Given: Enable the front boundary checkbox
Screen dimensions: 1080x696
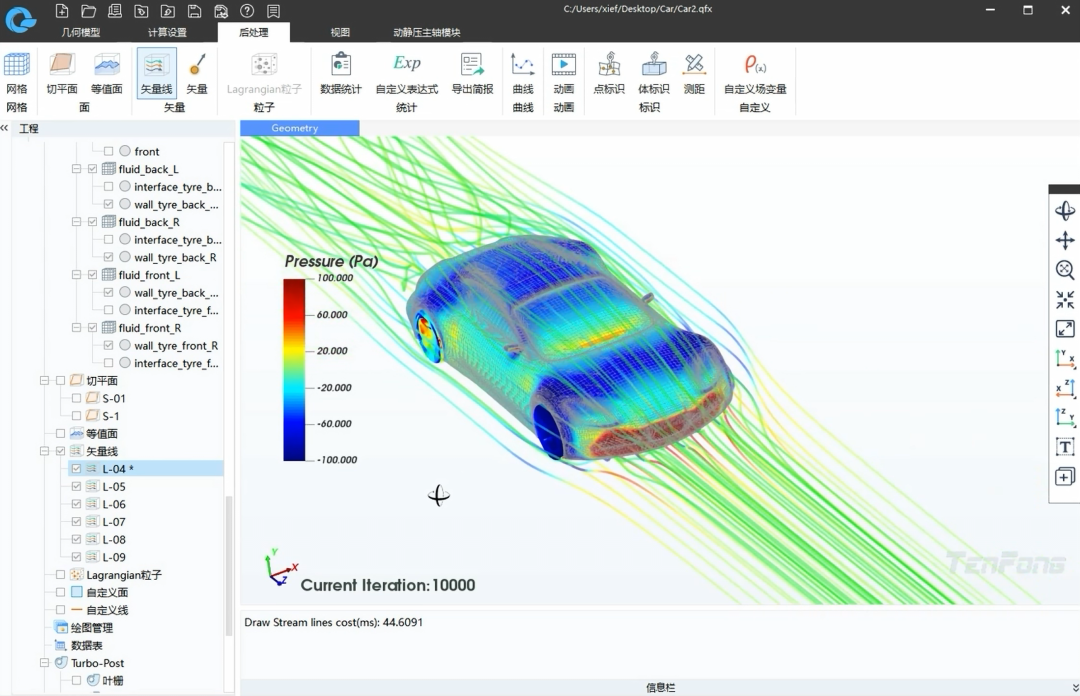Looking at the screenshot, I should 108,151.
